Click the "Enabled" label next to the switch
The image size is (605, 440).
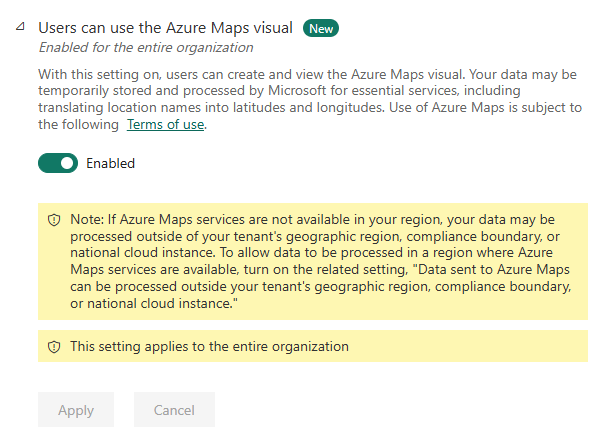pos(110,163)
